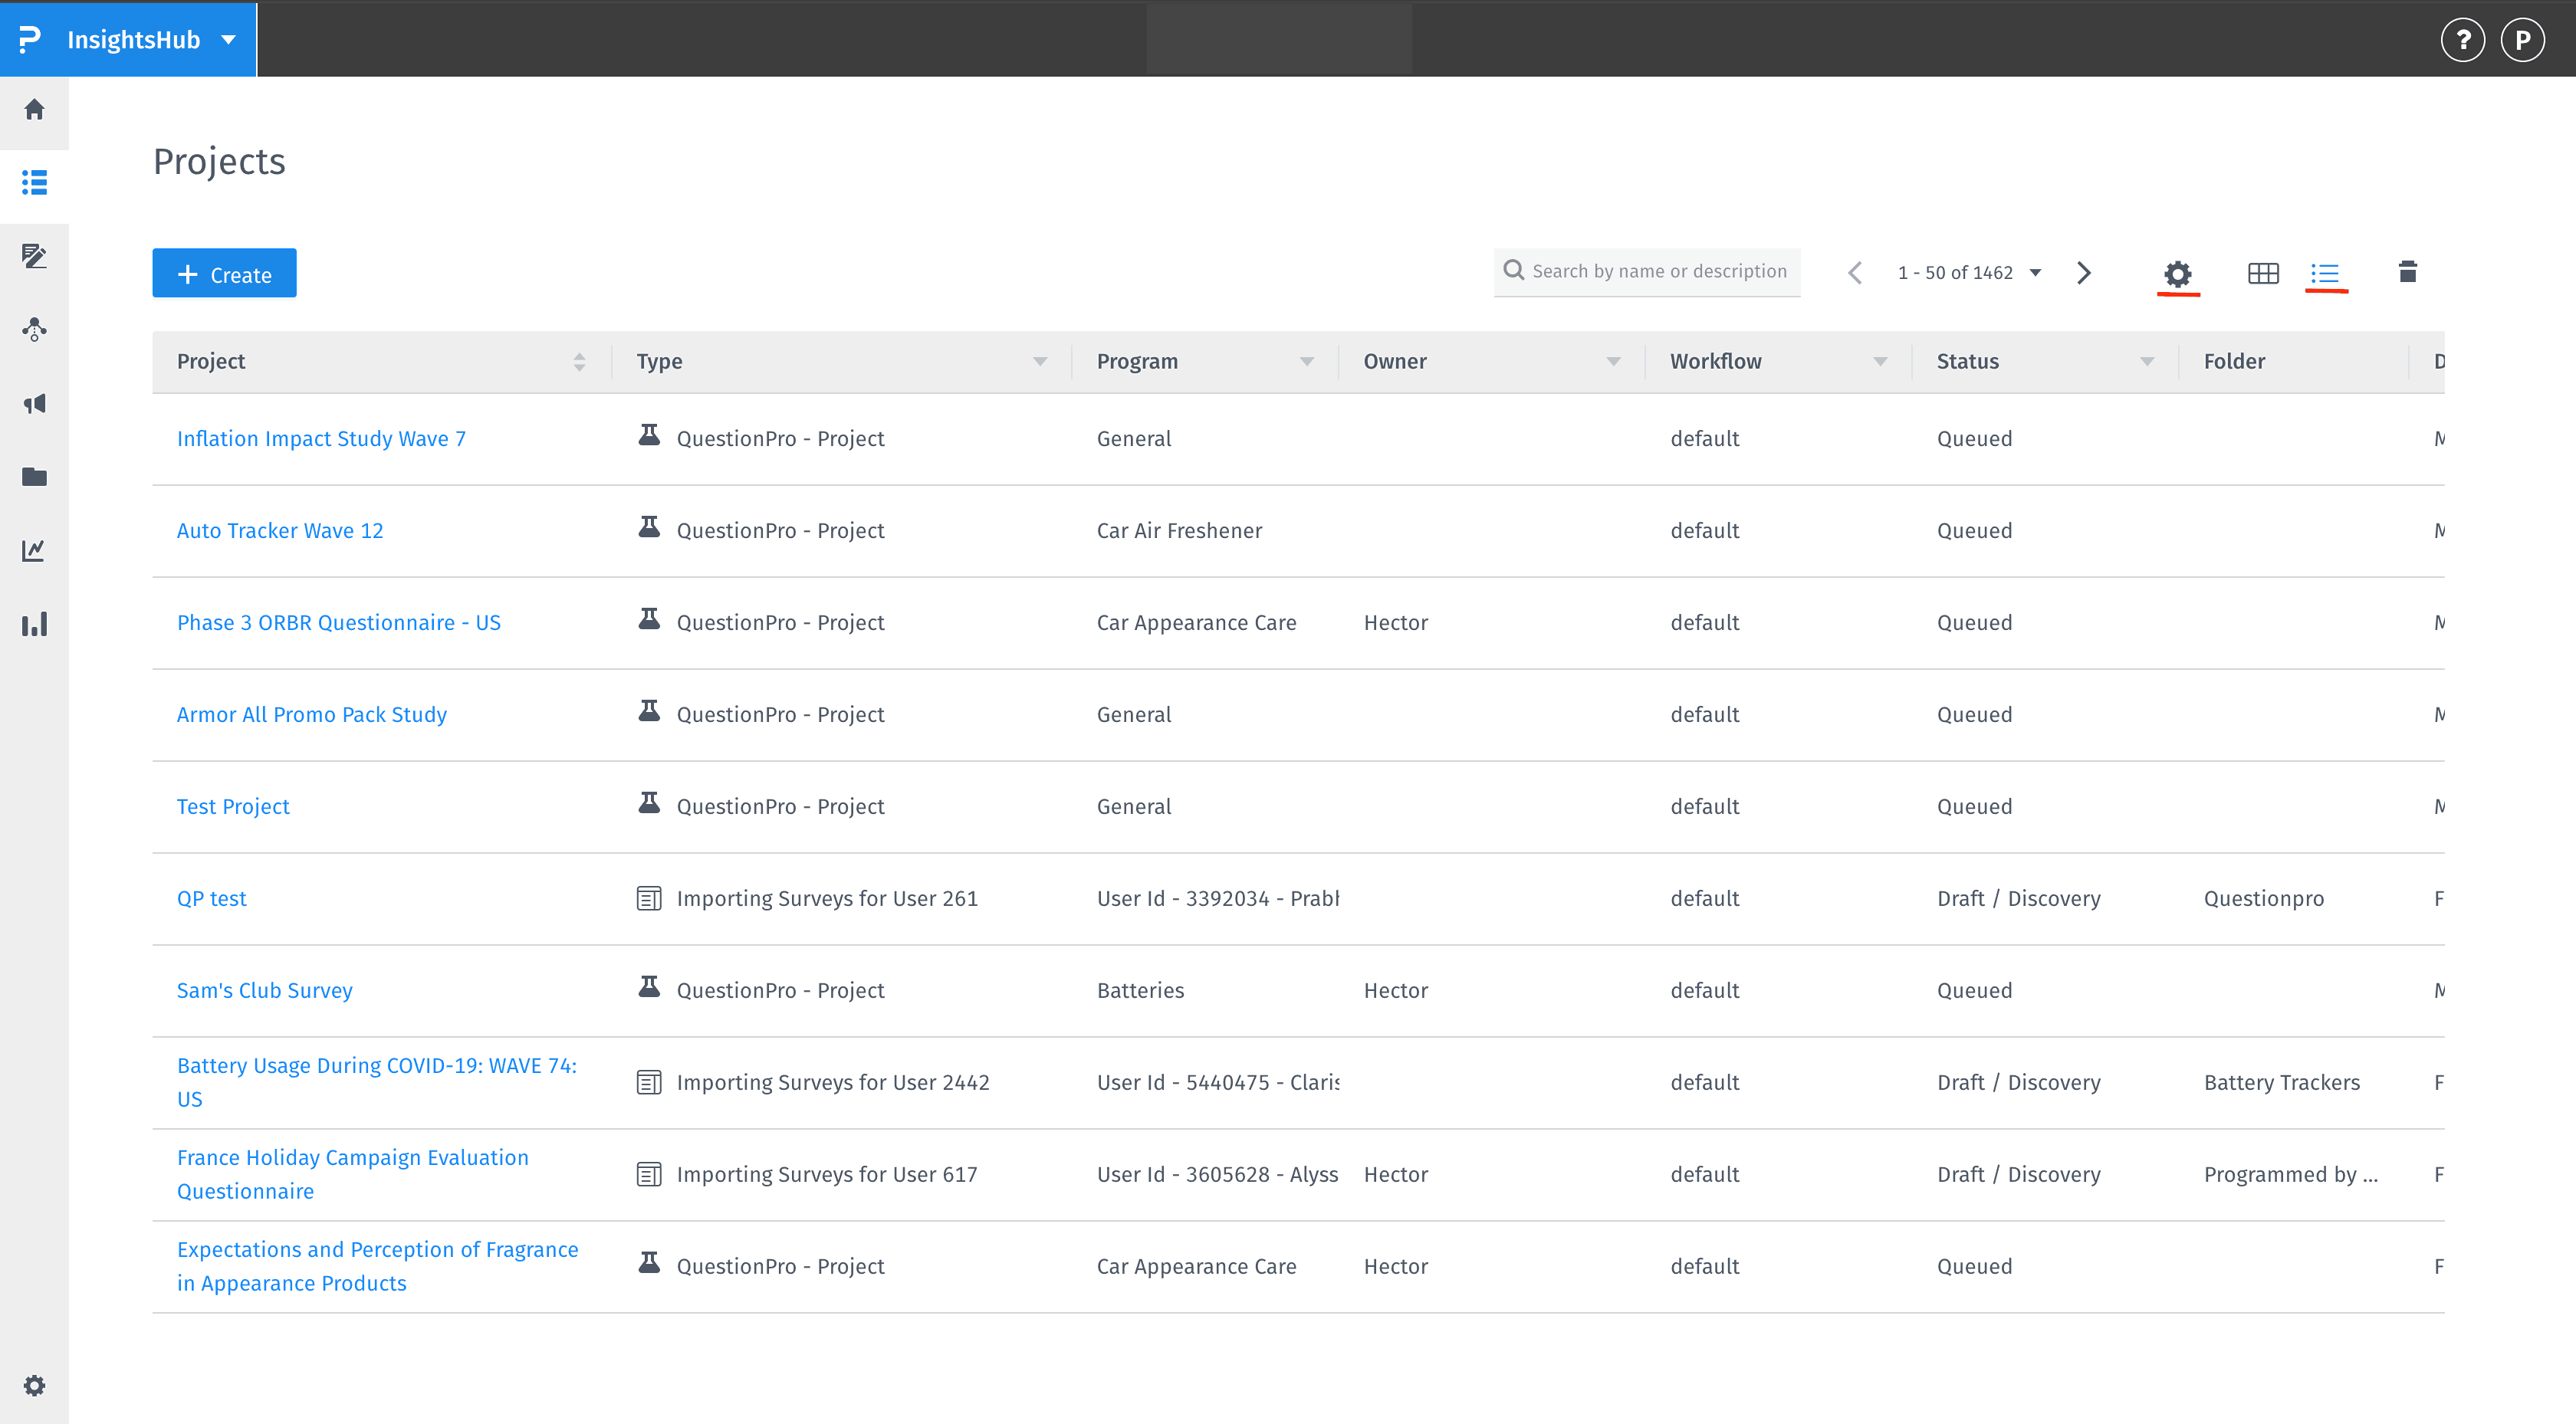Sort by Project column arrows

point(579,362)
